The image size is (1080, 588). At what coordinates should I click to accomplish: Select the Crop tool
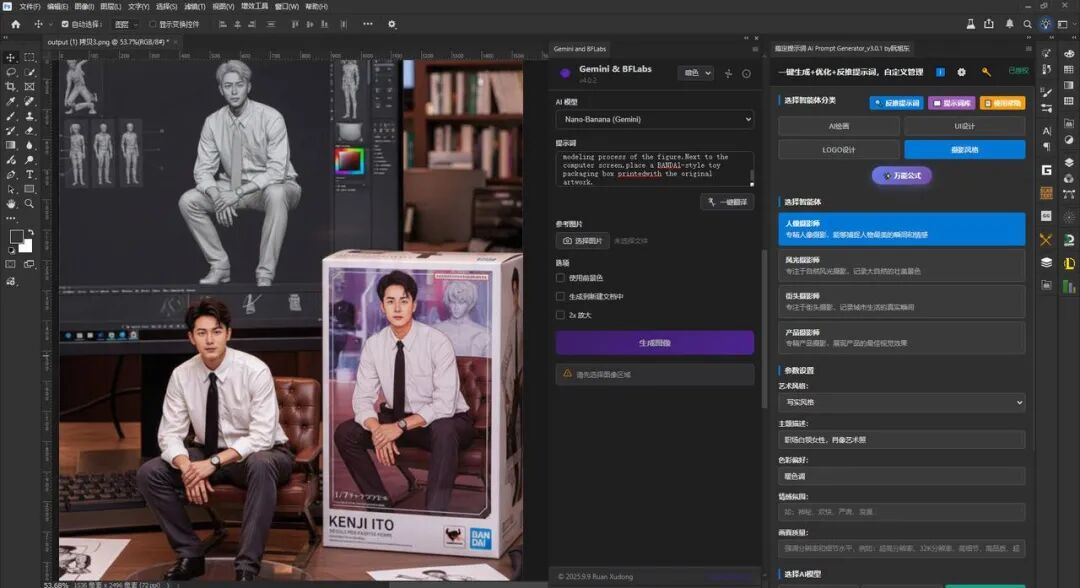pyautogui.click(x=11, y=87)
